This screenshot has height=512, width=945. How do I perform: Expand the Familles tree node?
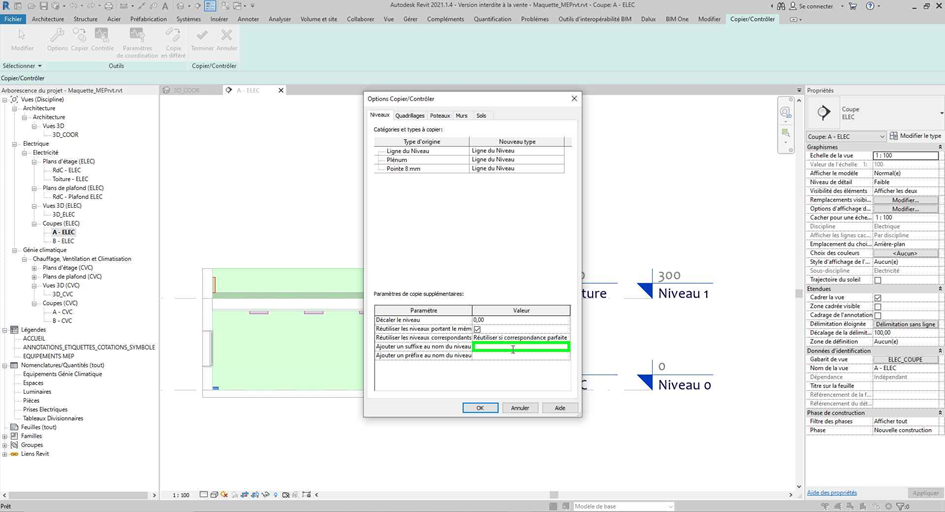tap(5, 436)
